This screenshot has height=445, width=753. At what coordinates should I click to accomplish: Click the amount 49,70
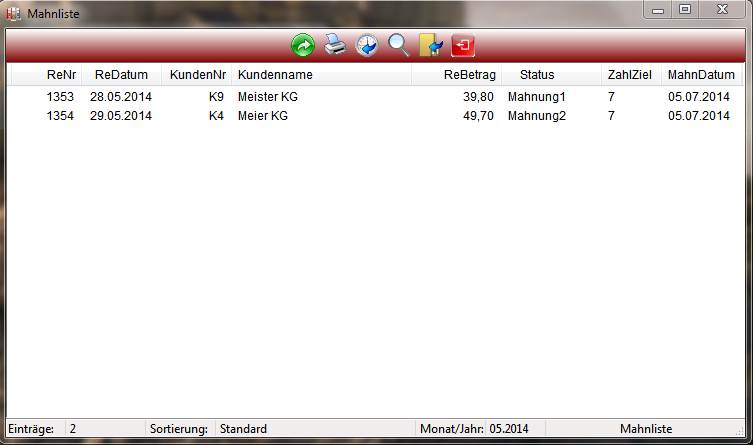[x=478, y=116]
